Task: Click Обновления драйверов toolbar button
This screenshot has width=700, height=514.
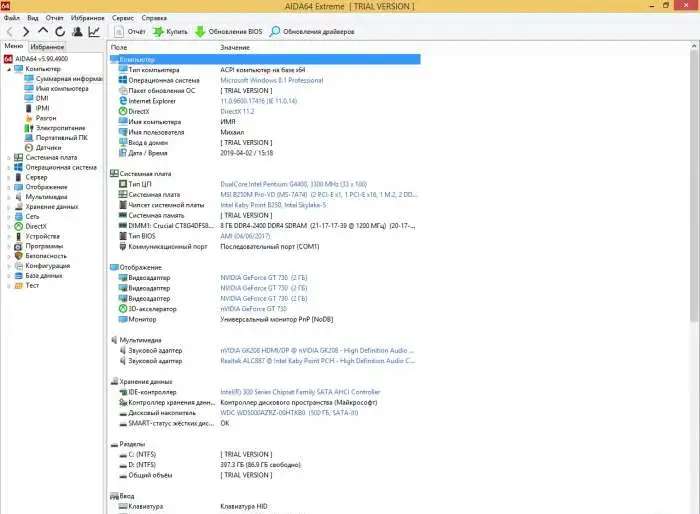Action: [312, 32]
